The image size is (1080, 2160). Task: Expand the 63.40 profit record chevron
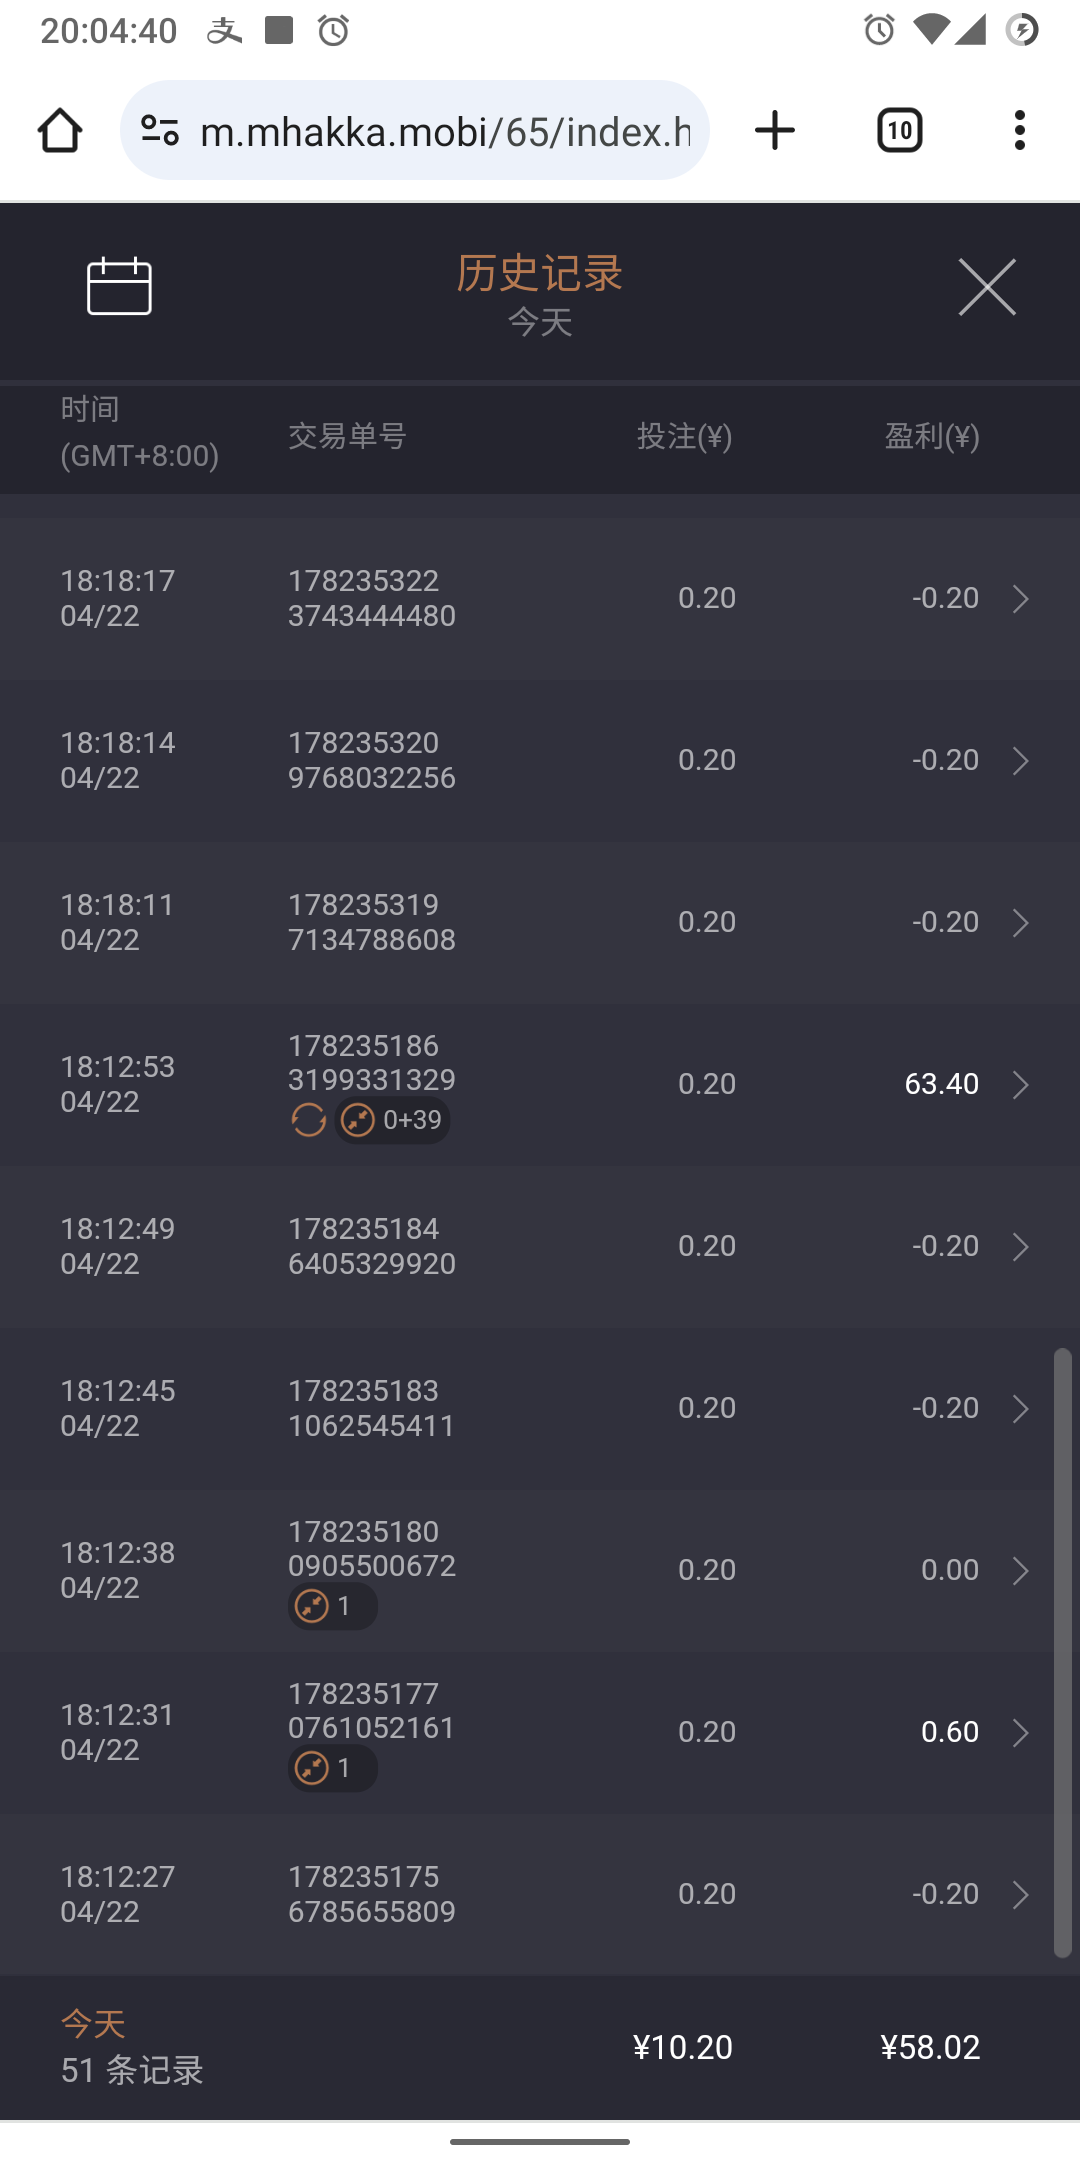(1020, 1085)
